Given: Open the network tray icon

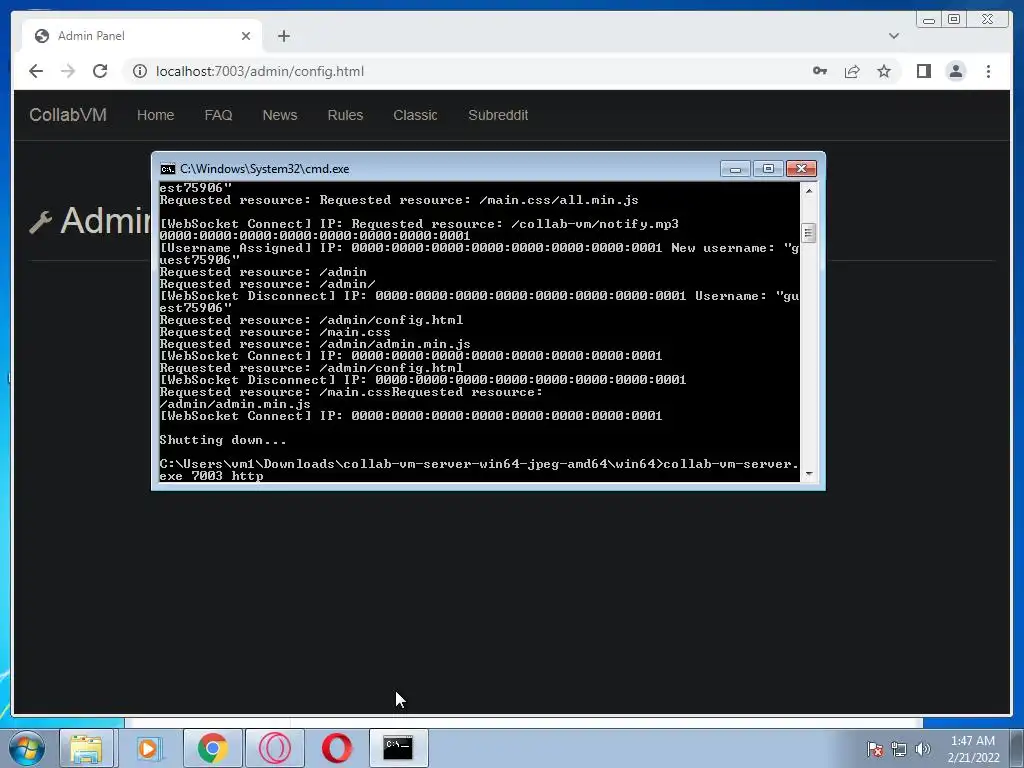Looking at the screenshot, I should point(899,749).
